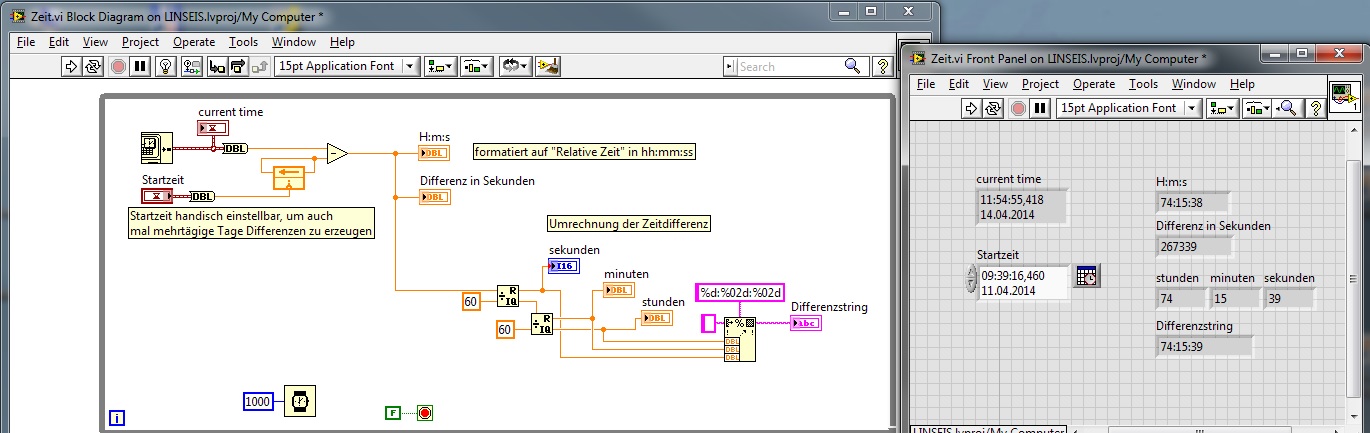
Task: Click Run arrow in Block Diagram toolbar
Action: pyautogui.click(x=72, y=67)
